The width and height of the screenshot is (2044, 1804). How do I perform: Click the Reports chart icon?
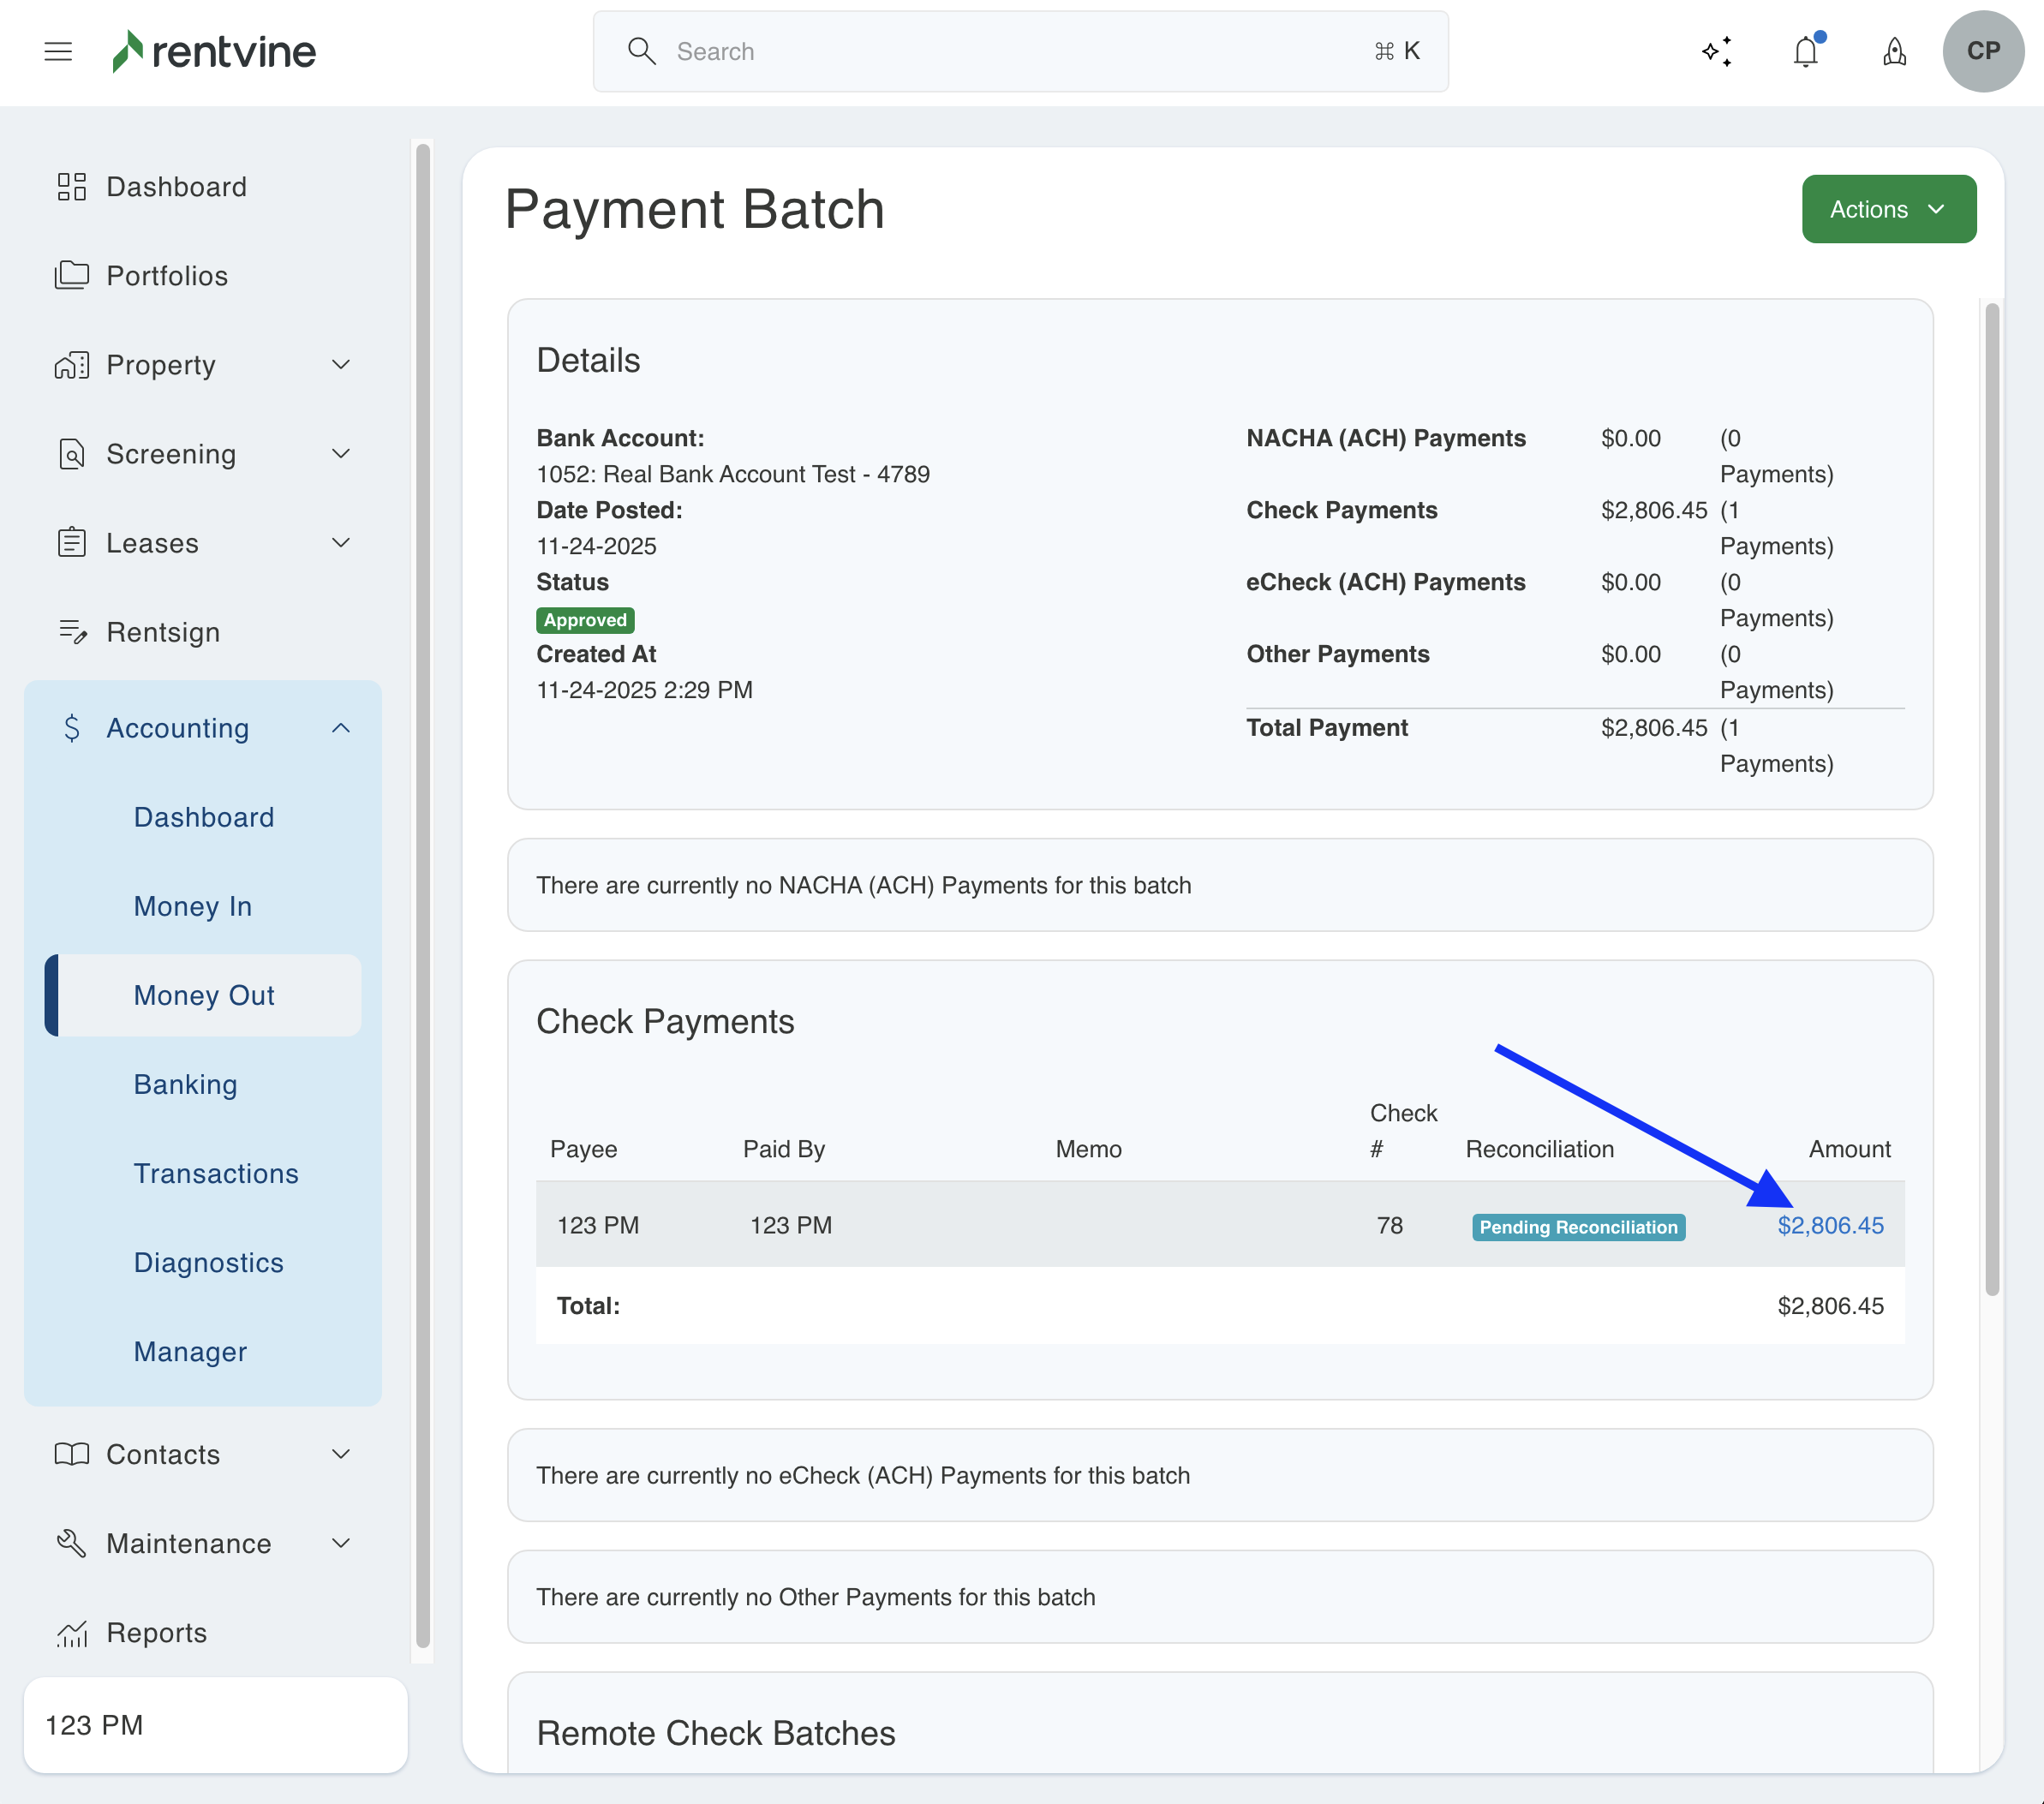click(x=71, y=1633)
